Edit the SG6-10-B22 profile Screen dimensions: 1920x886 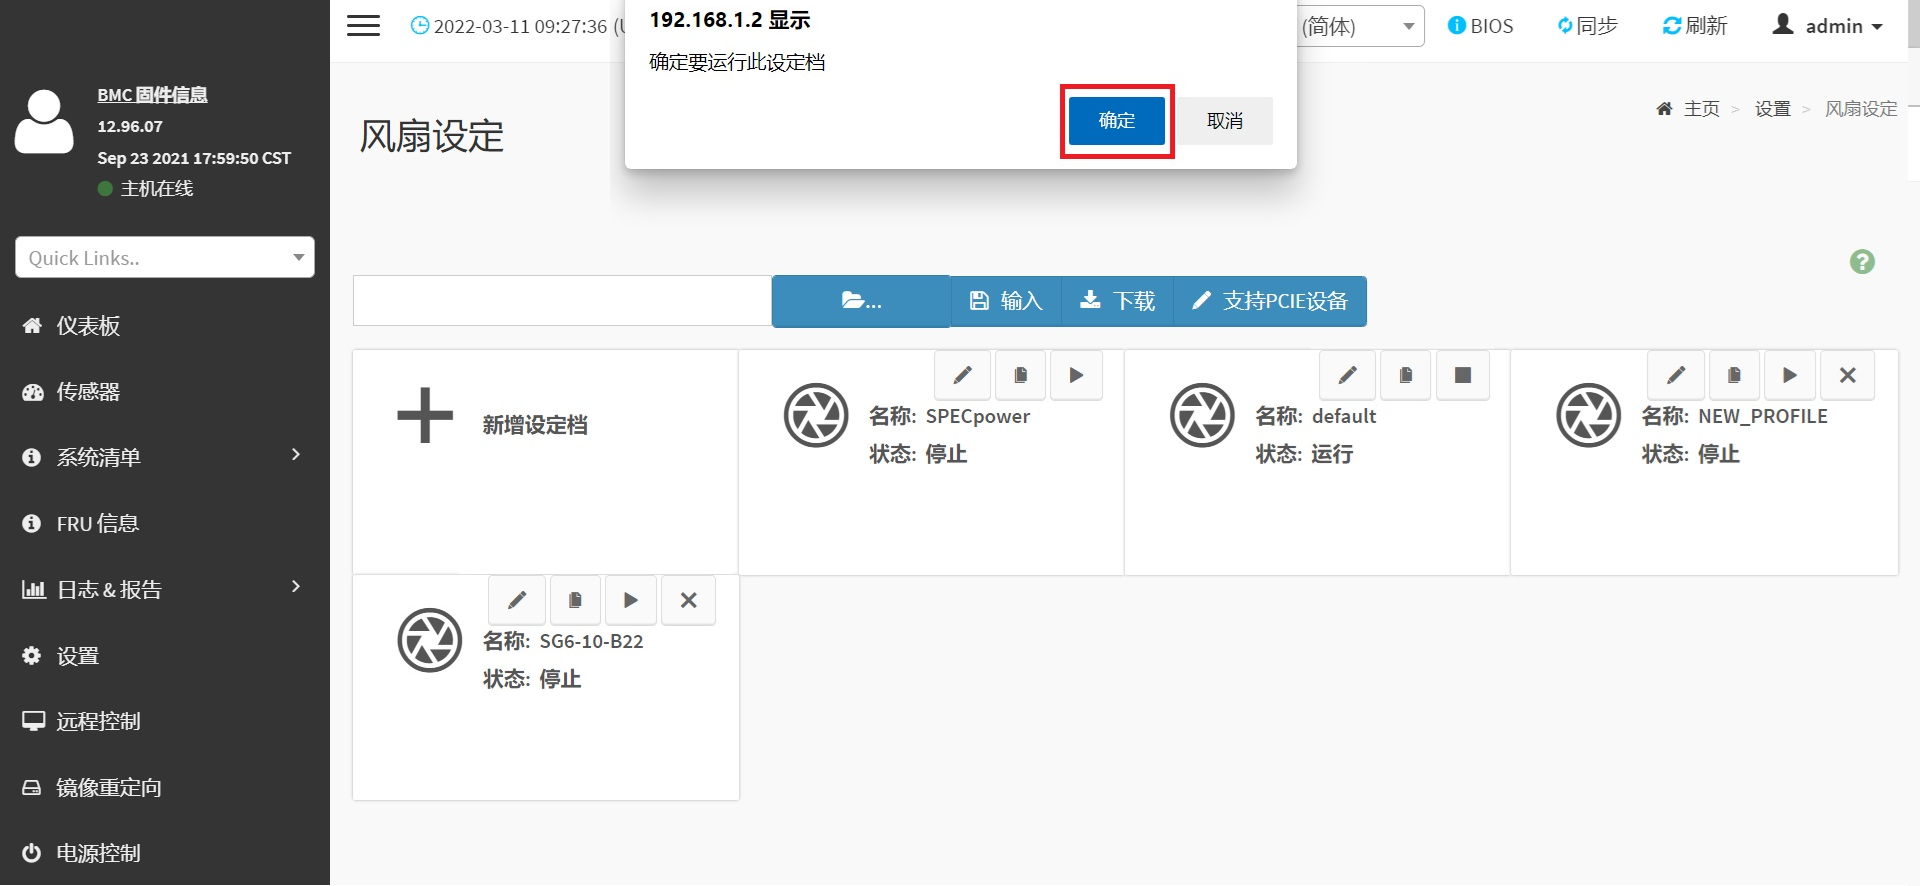point(517,600)
